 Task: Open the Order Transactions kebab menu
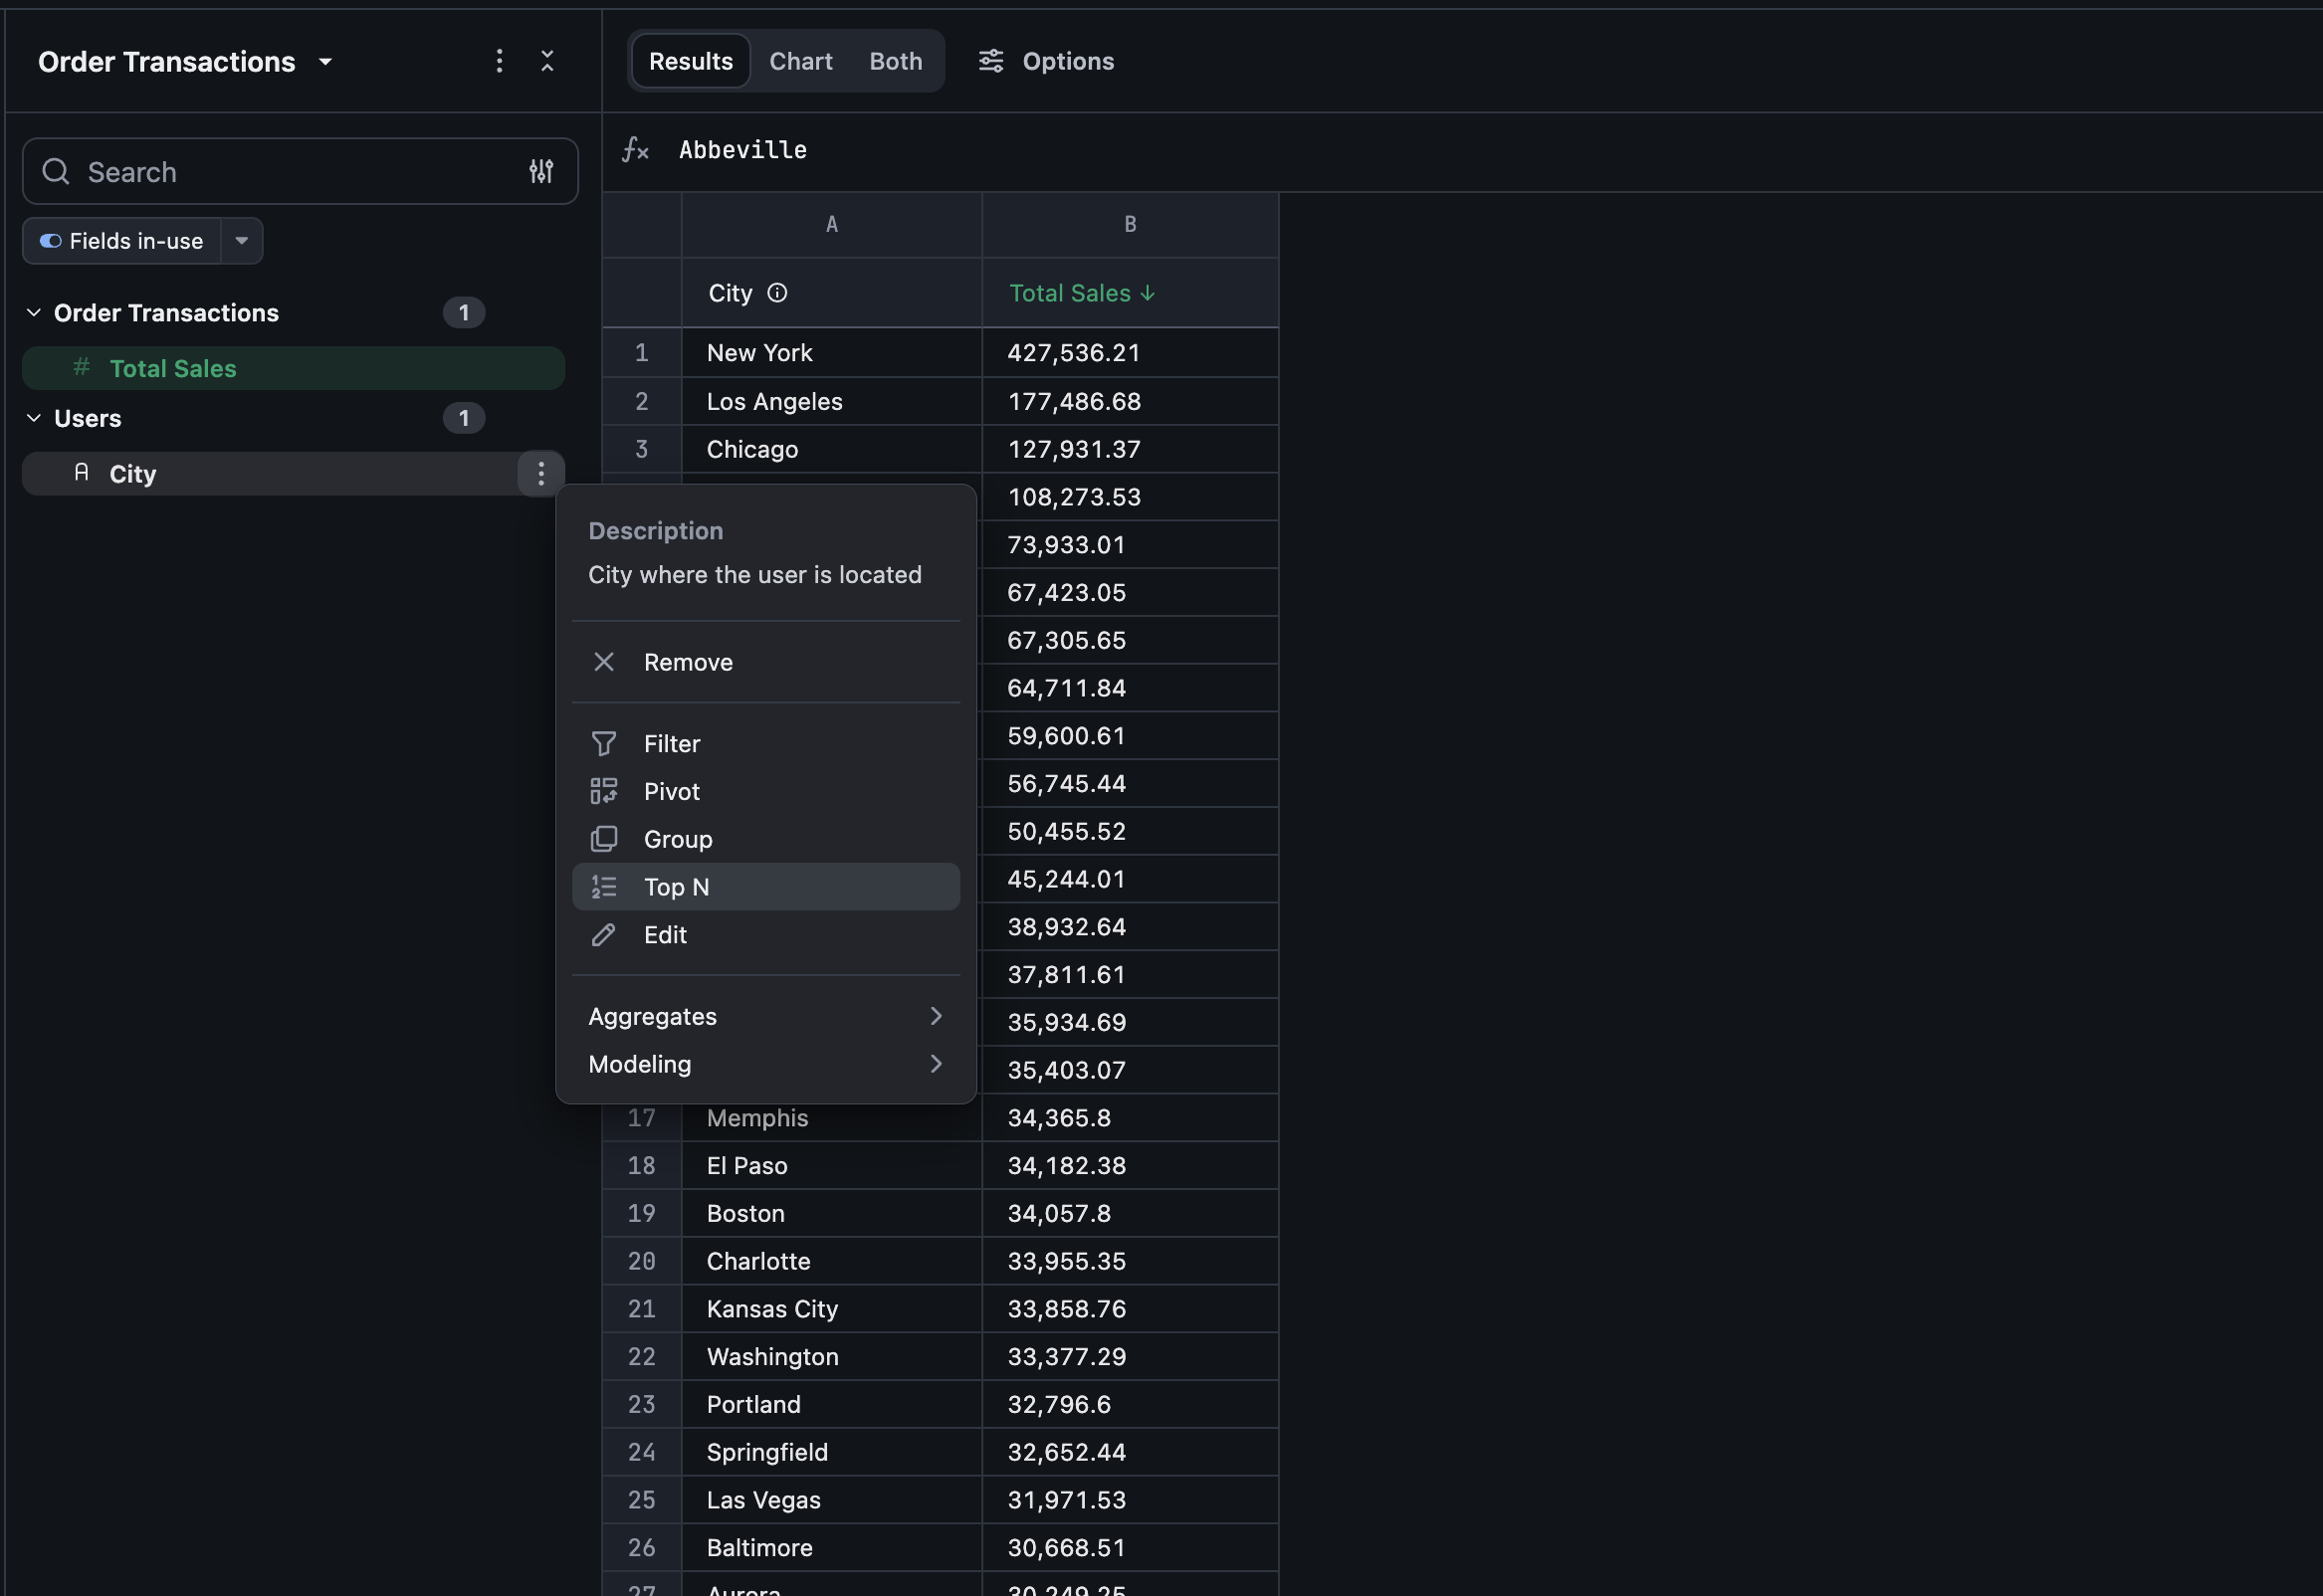pyautogui.click(x=499, y=61)
